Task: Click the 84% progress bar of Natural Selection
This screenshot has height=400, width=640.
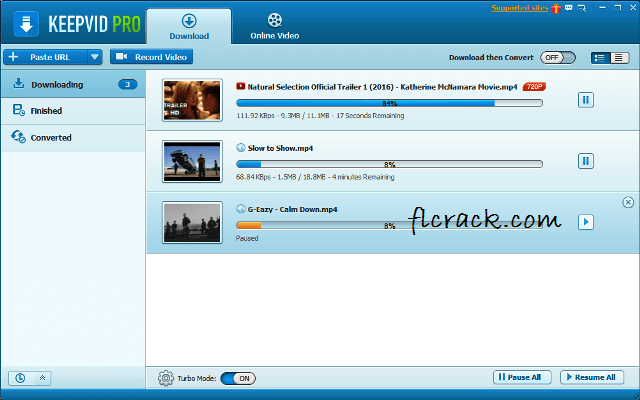Action: coord(389,103)
